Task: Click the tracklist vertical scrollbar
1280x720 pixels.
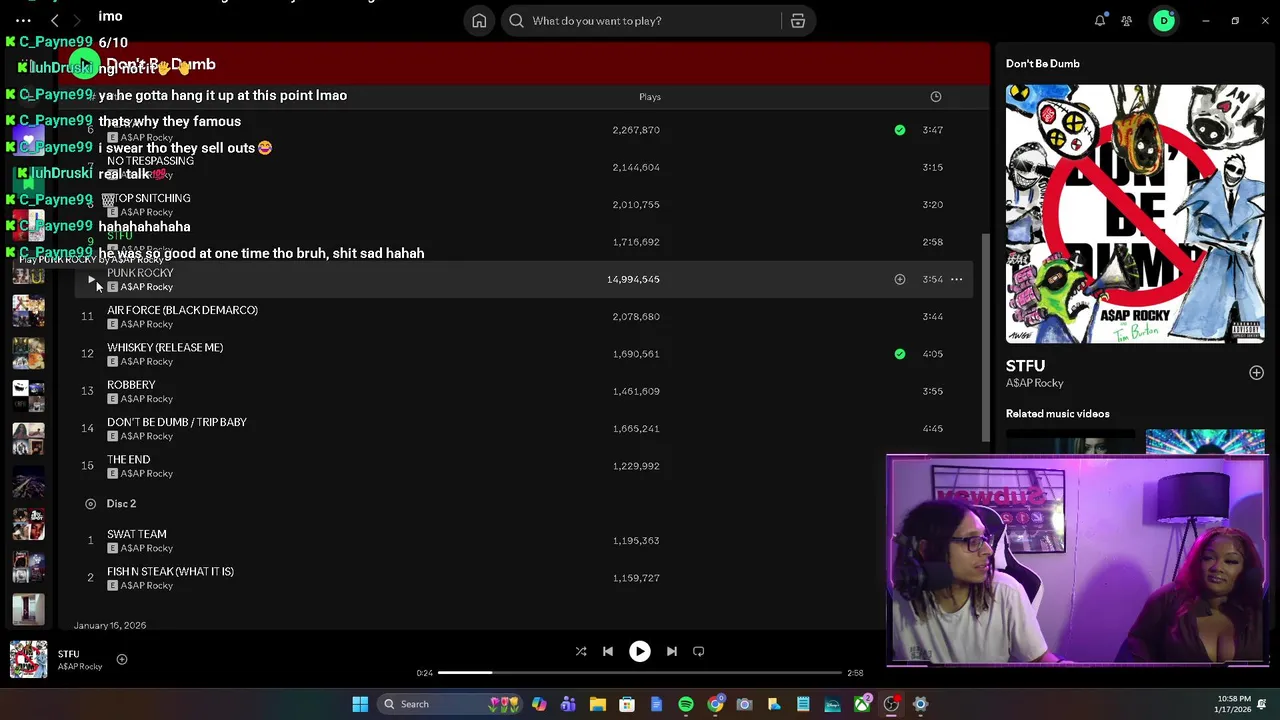Action: pyautogui.click(x=987, y=338)
